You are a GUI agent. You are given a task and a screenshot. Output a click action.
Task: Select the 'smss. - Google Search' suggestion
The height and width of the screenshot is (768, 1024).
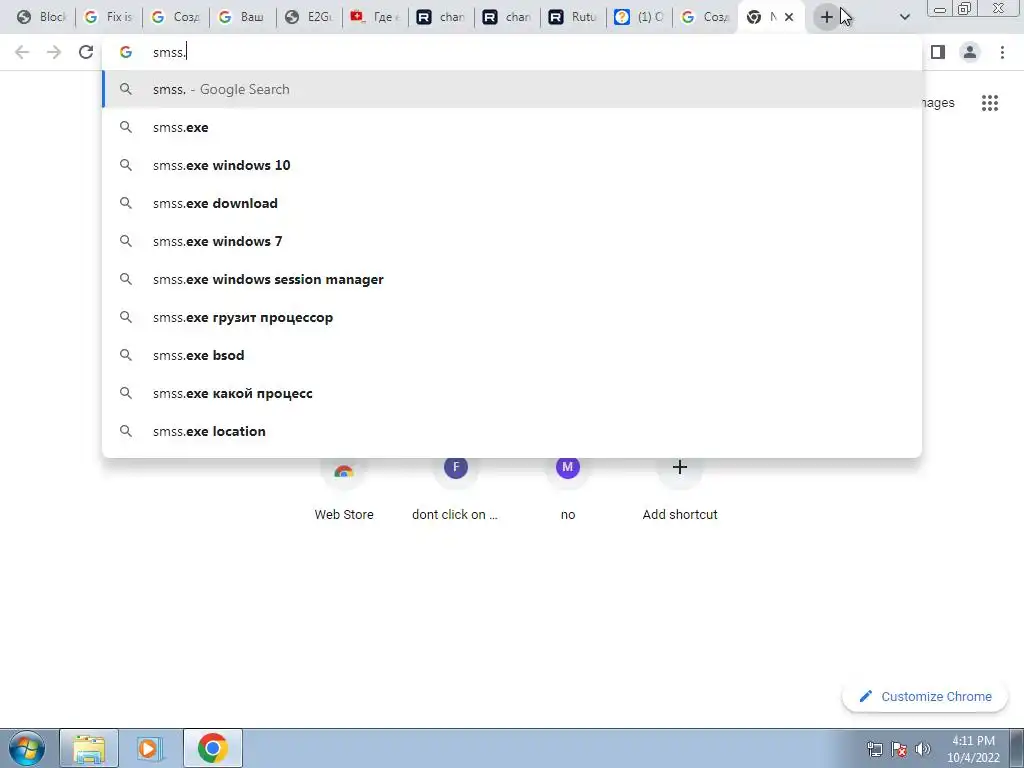pos(512,89)
